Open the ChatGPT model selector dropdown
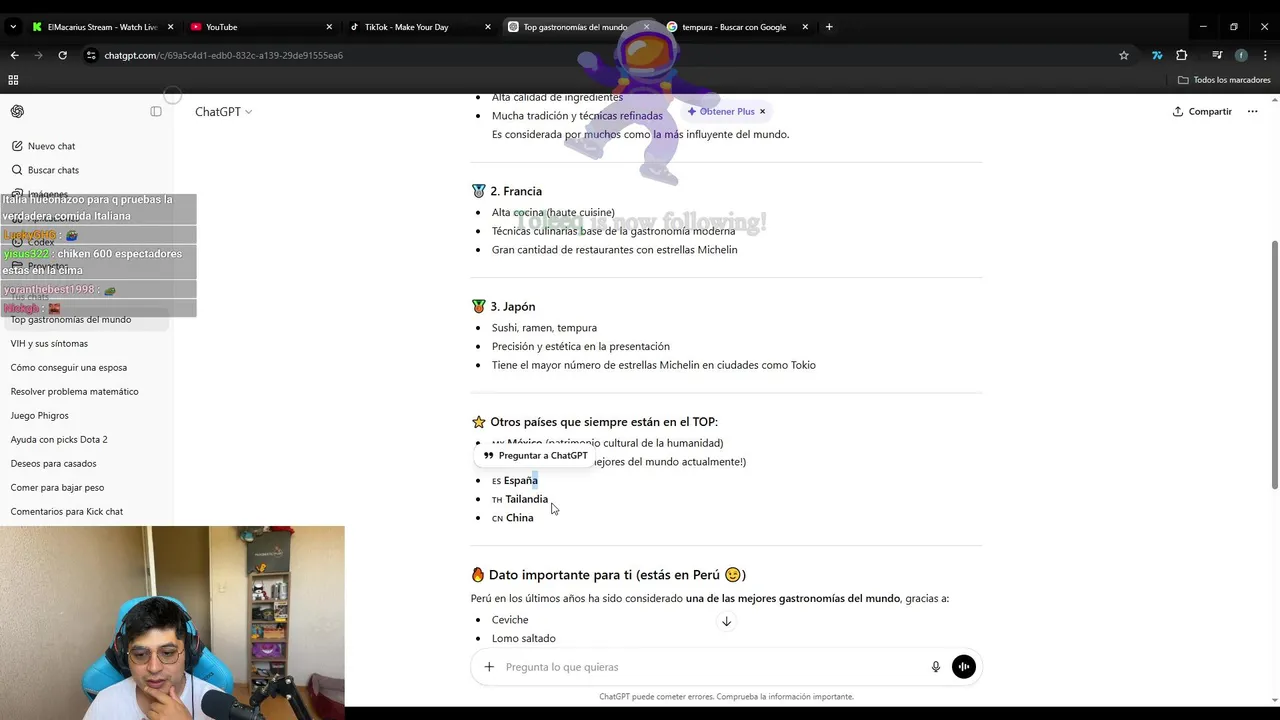This screenshot has width=1280, height=720. (224, 112)
